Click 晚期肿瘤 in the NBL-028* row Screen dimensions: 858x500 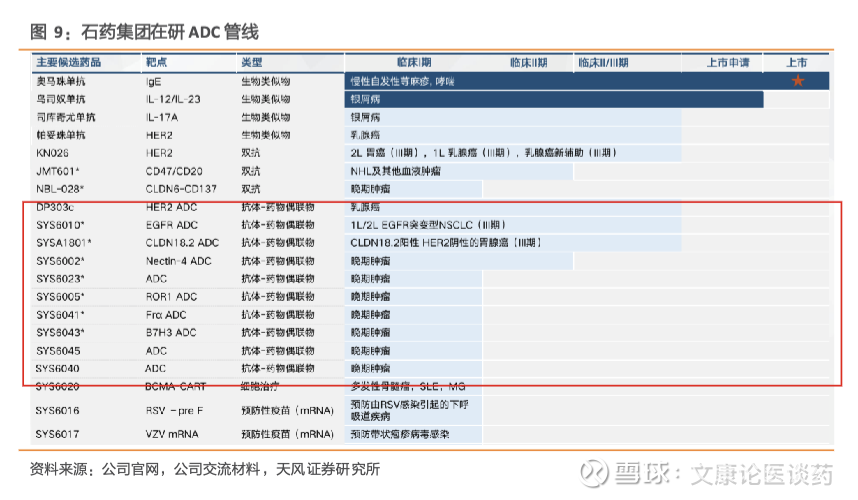click(370, 189)
